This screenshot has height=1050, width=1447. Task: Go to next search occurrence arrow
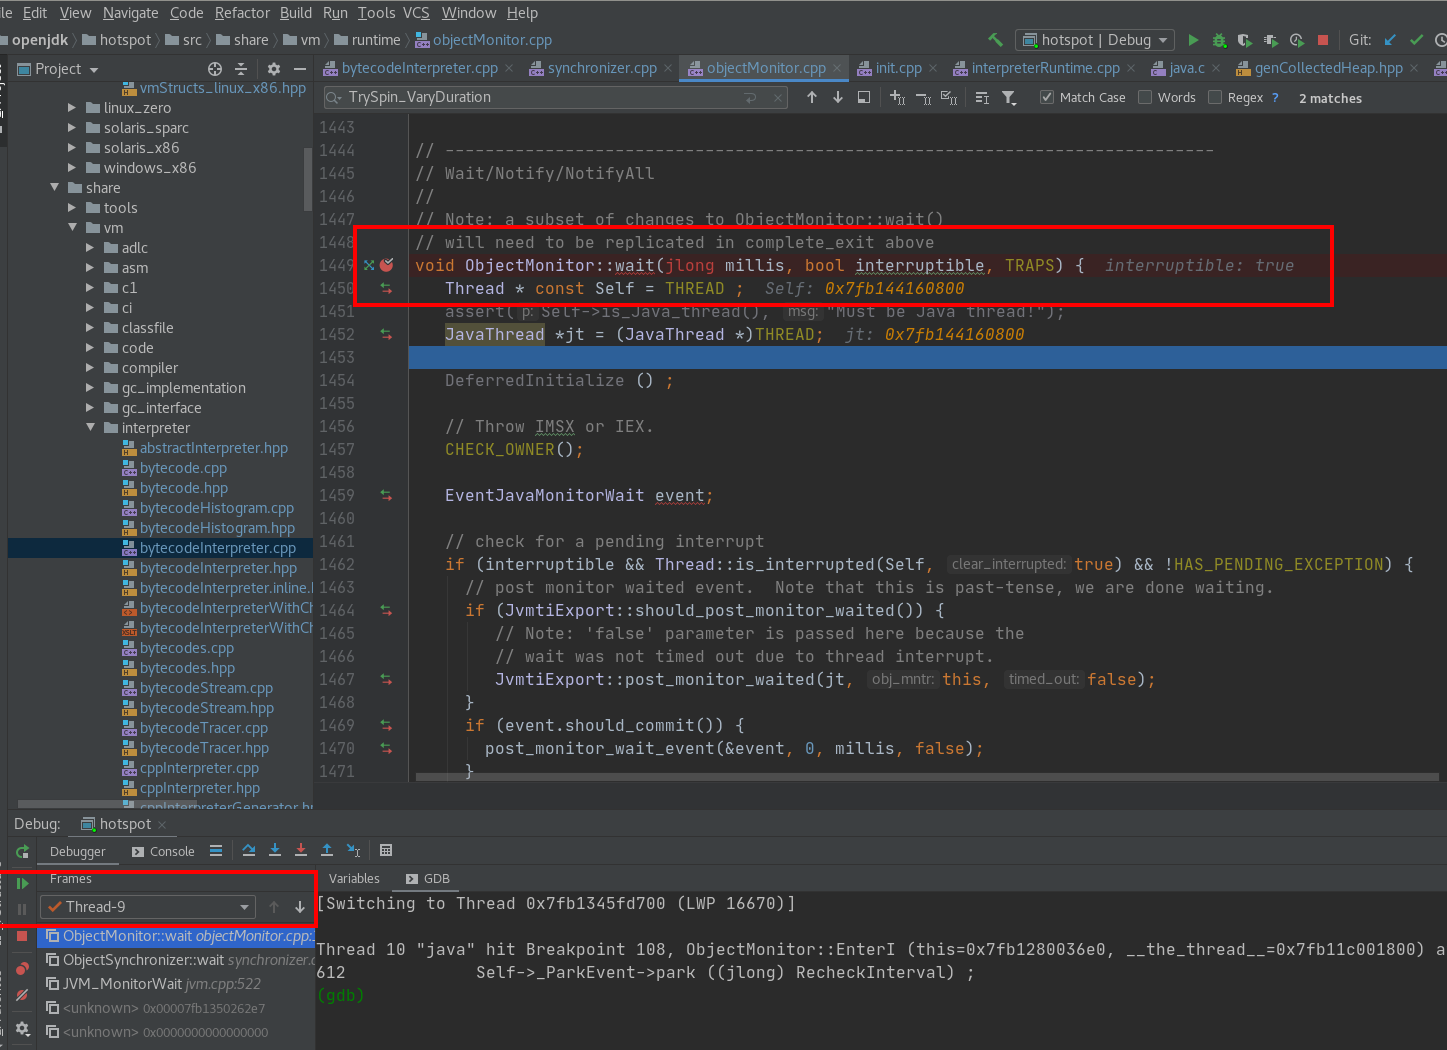(x=838, y=97)
